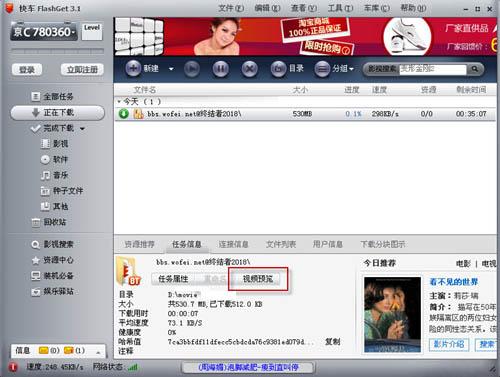Image resolution: width=500 pixels, height=377 pixels.
Task: Click the 视频预览 button
Action: tap(258, 279)
